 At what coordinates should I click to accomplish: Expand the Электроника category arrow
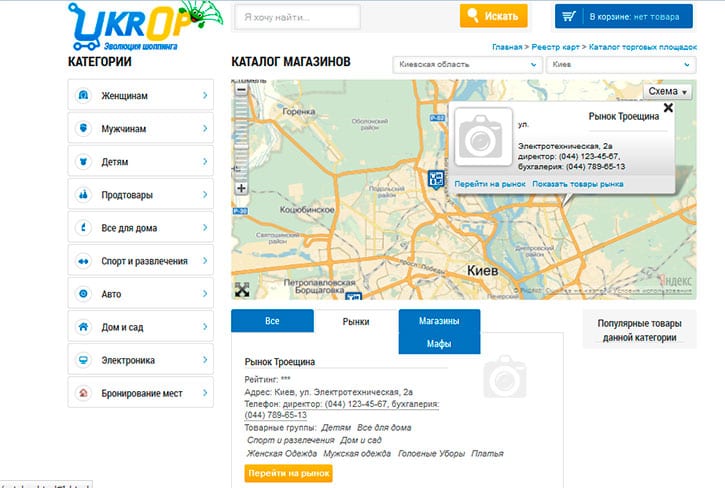click(204, 360)
